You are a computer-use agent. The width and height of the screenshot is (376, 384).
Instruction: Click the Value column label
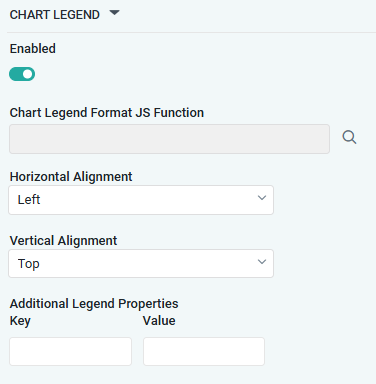click(x=159, y=321)
